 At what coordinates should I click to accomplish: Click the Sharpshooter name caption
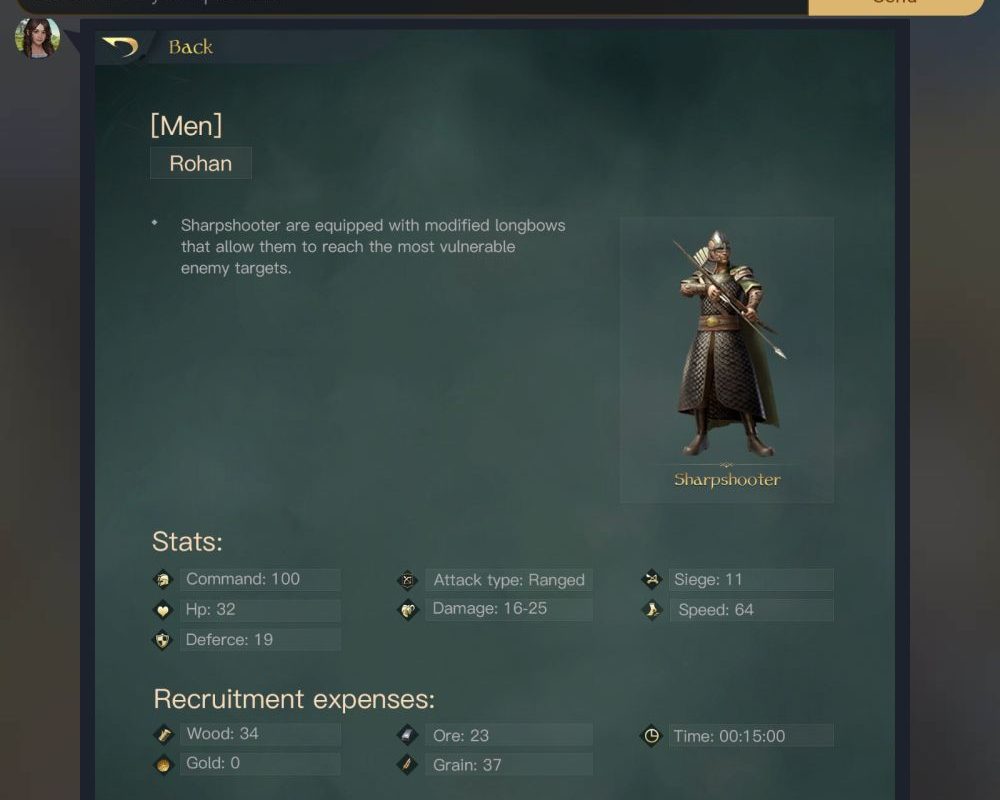point(727,480)
